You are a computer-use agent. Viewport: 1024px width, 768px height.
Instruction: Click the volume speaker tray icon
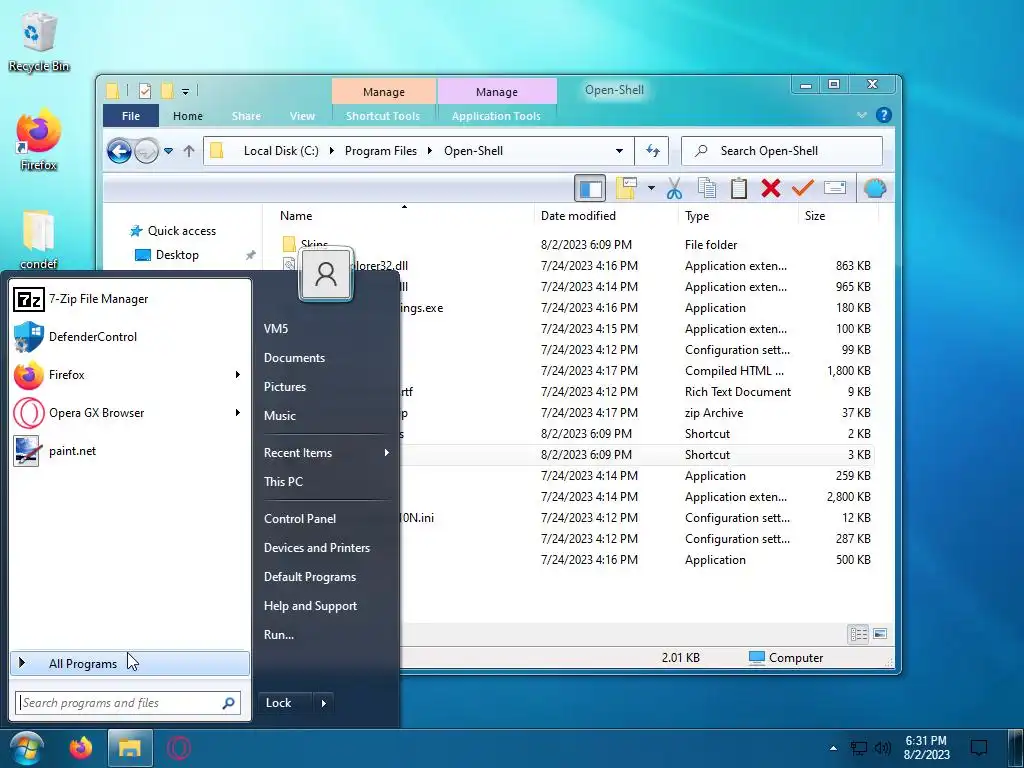tap(883, 748)
